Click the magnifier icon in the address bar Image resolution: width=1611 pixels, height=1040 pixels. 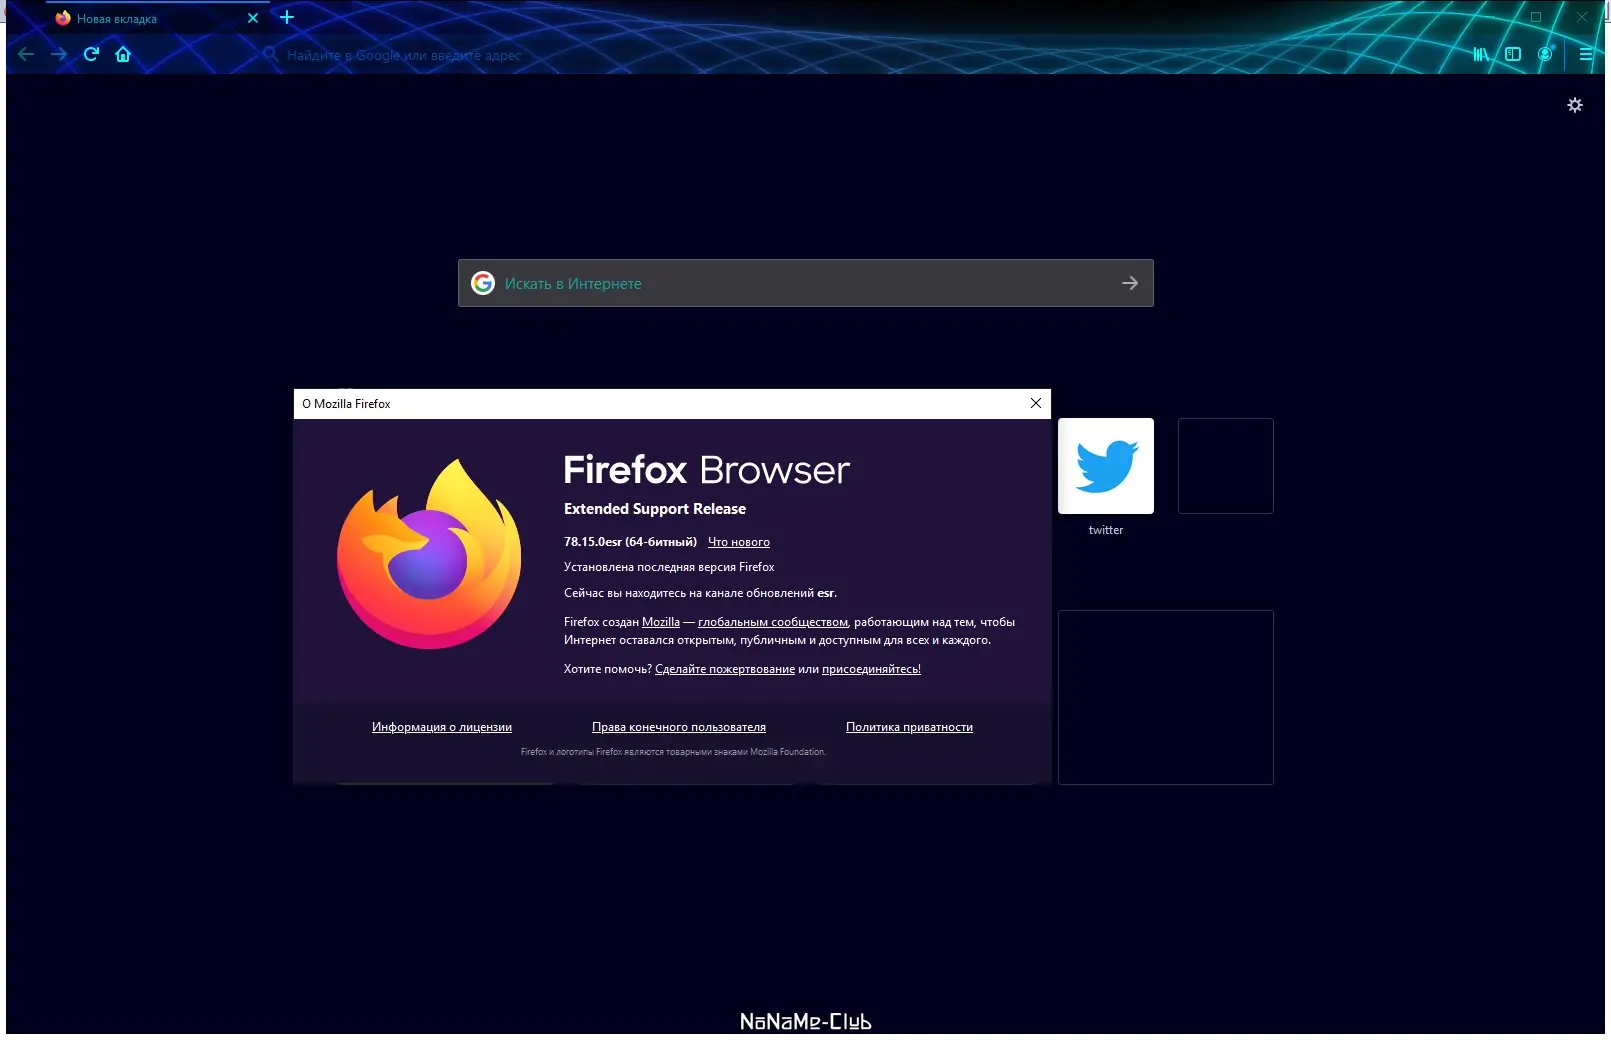tap(270, 54)
